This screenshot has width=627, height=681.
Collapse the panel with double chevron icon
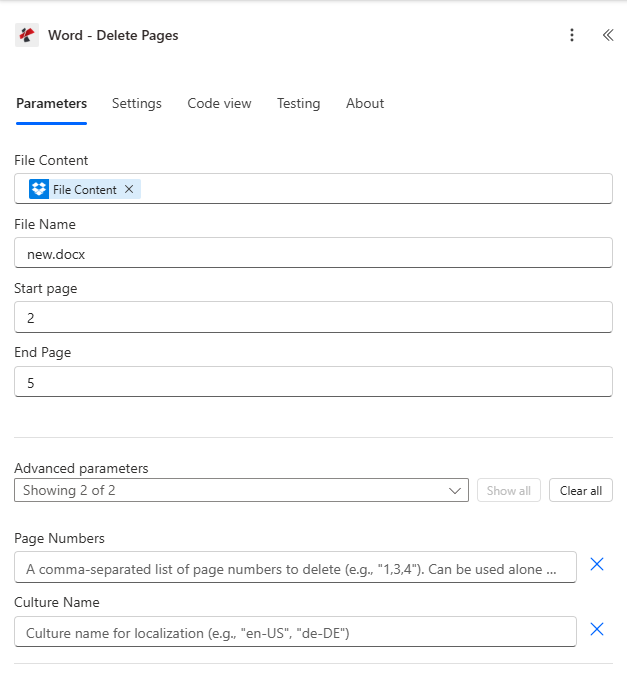(x=608, y=35)
